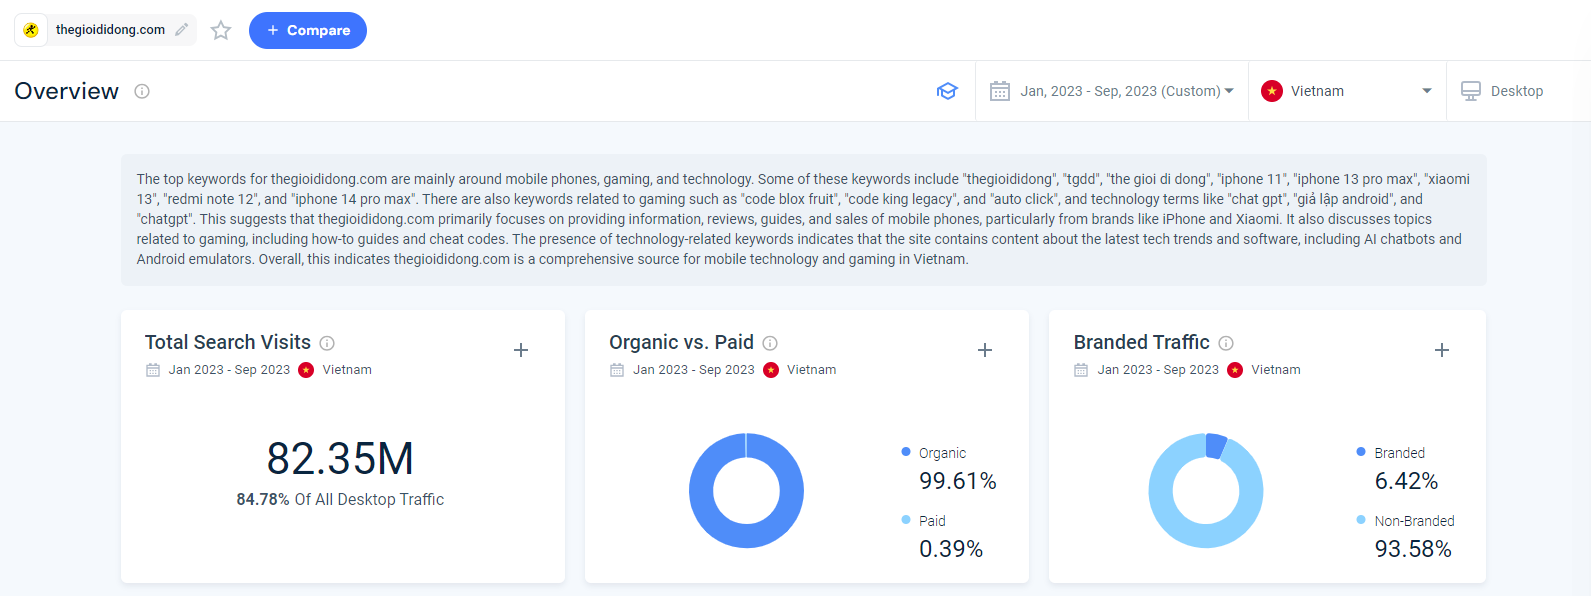This screenshot has height=596, width=1591.
Task: Open the Overview info tooltip icon
Action: click(142, 91)
